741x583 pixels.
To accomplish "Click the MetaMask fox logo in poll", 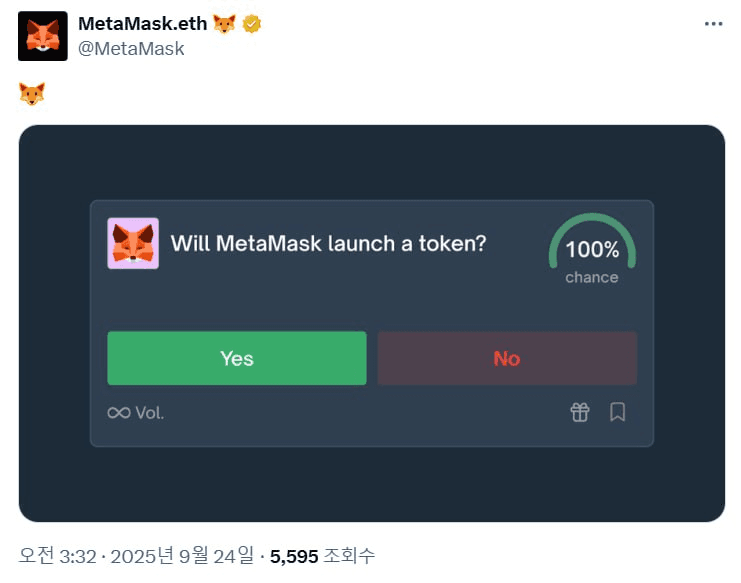I will (x=133, y=243).
